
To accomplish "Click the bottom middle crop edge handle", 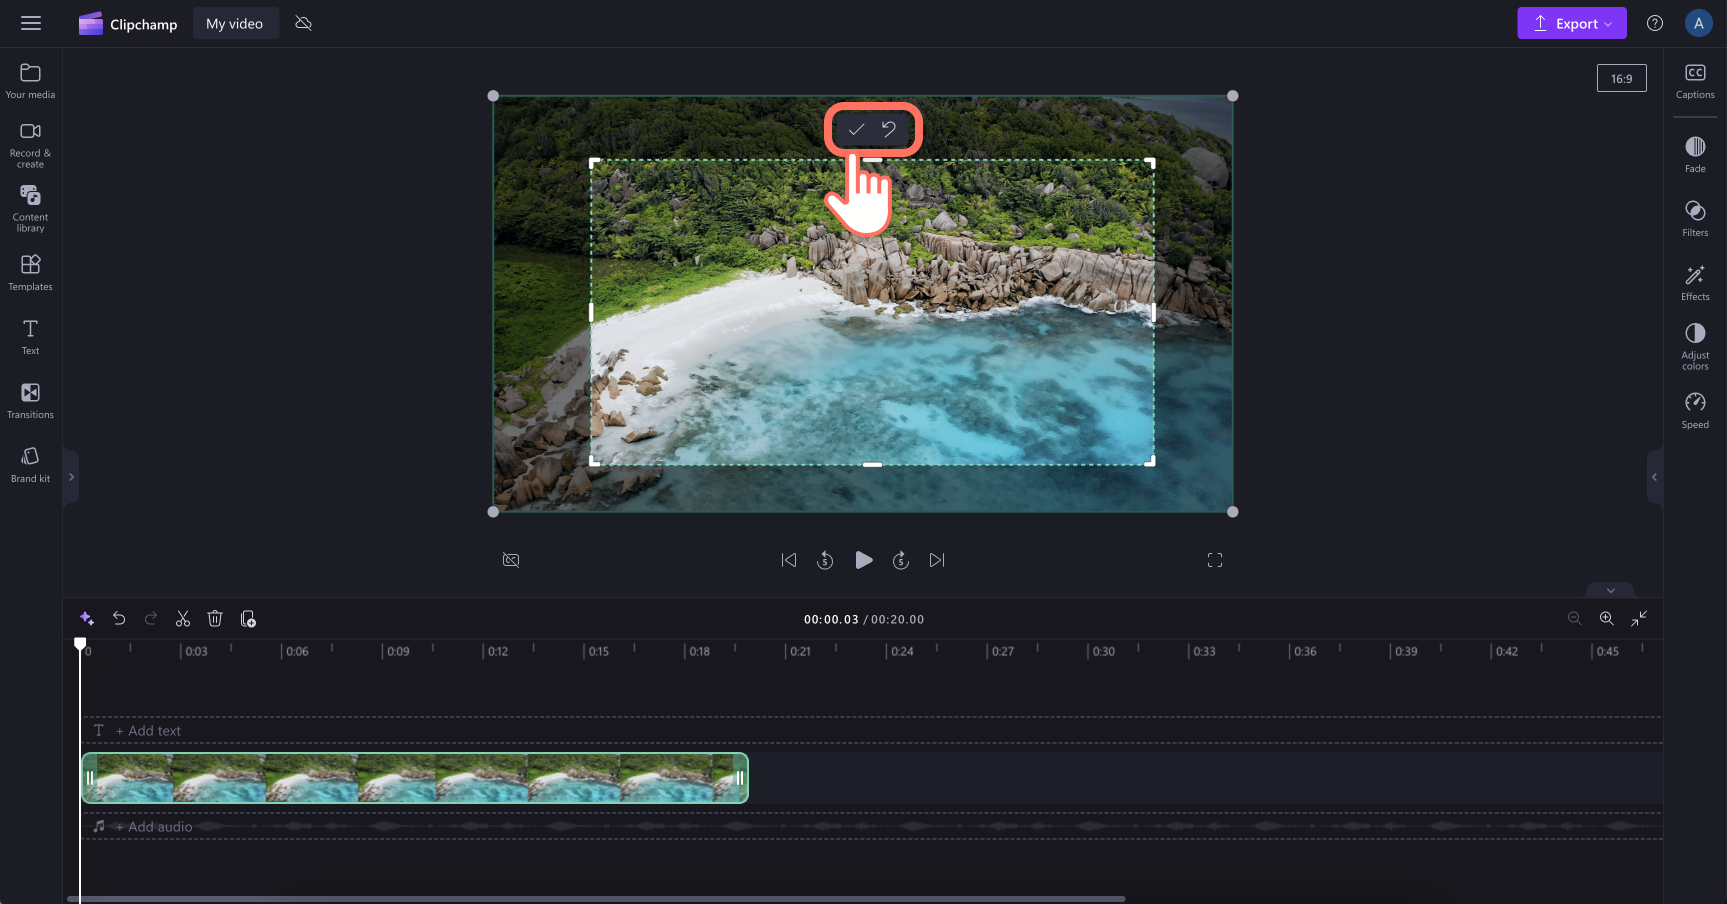I will (872, 464).
